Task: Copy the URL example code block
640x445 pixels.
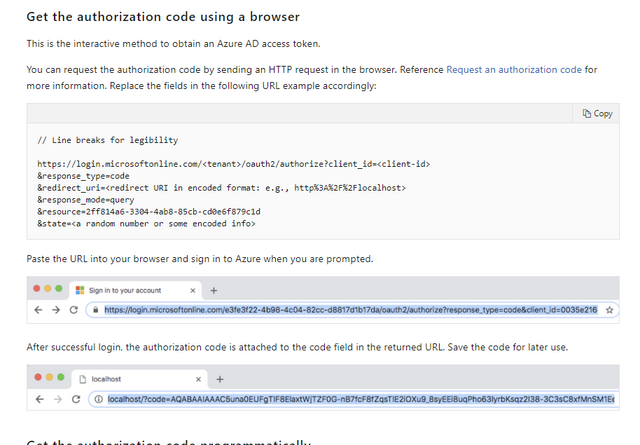Action: click(x=597, y=113)
